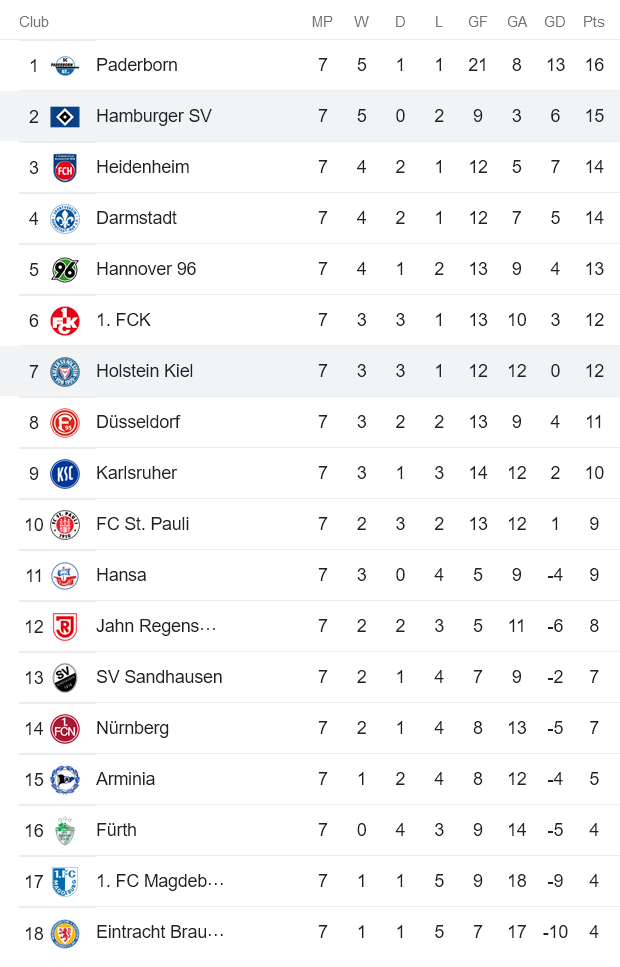Select SV Sandhausen in the standings
This screenshot has width=620, height=967.
click(158, 676)
